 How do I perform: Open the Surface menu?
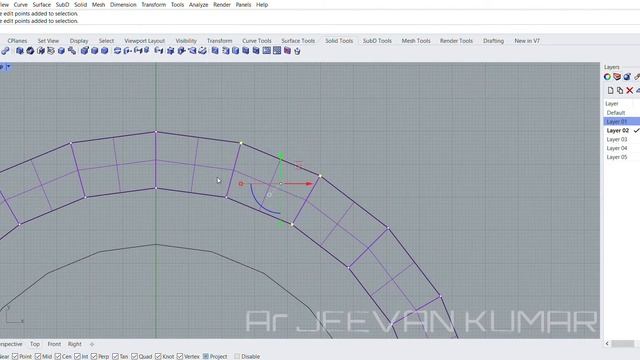[42, 5]
